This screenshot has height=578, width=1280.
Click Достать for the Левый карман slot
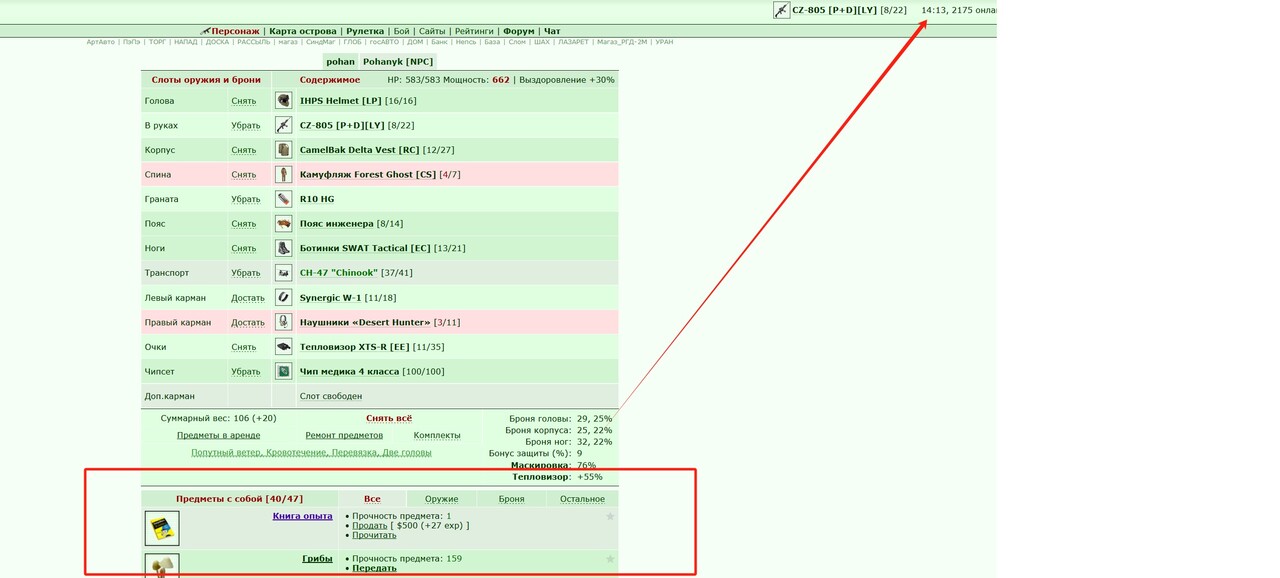248,298
